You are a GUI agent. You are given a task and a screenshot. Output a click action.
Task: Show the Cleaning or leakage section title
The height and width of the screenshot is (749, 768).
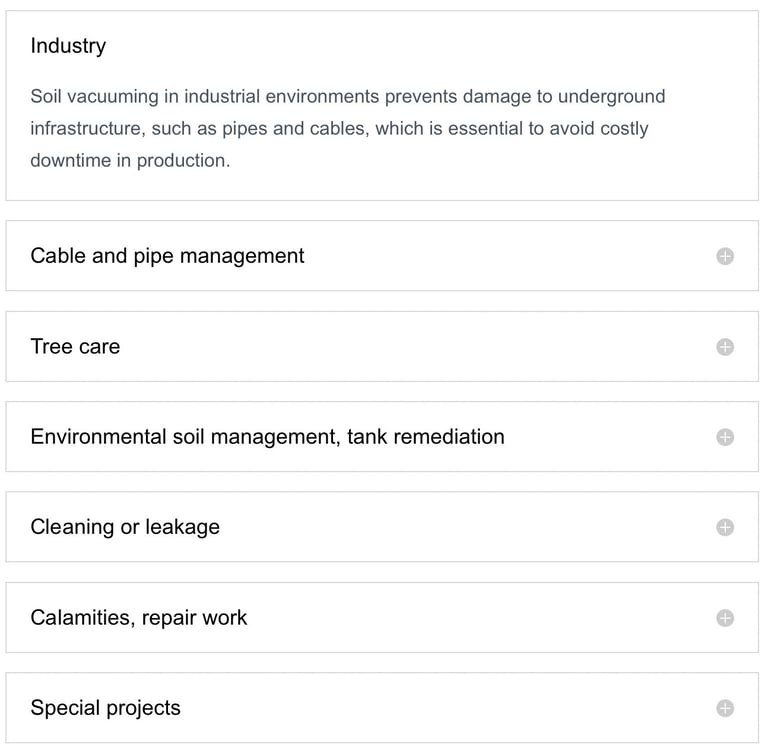[x=125, y=527]
